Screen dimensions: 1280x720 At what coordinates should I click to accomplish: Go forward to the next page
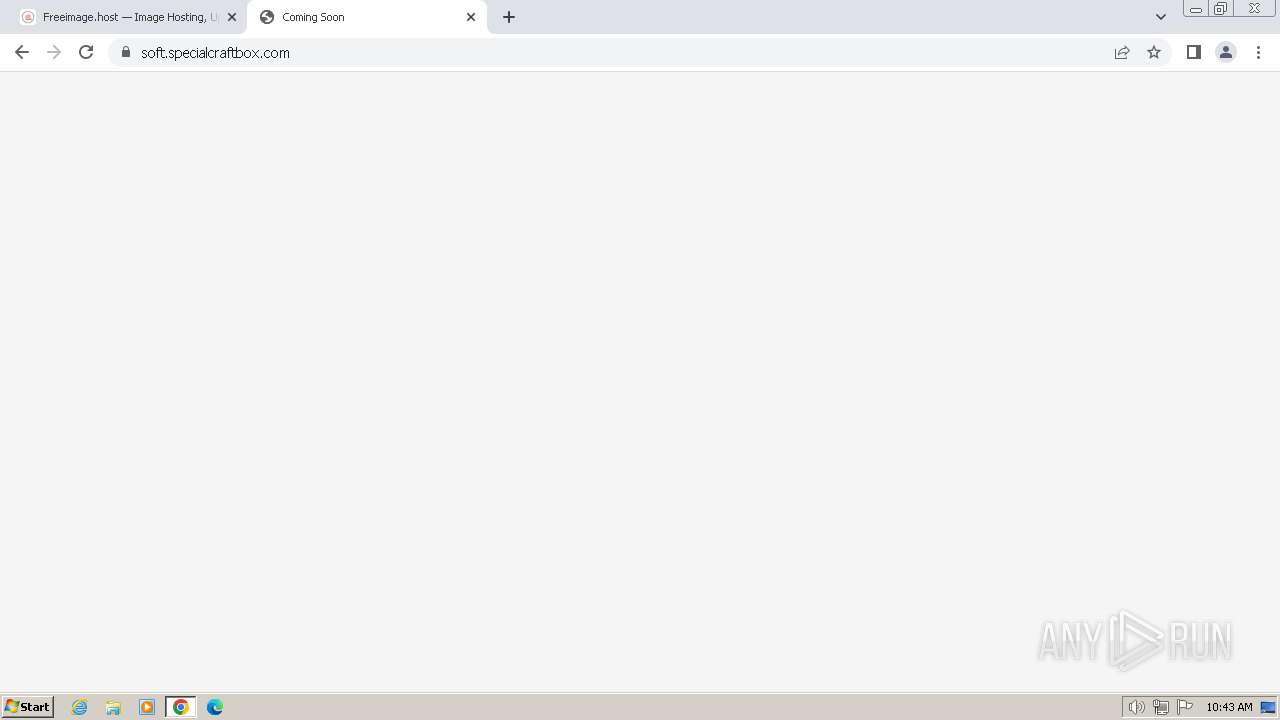point(54,52)
